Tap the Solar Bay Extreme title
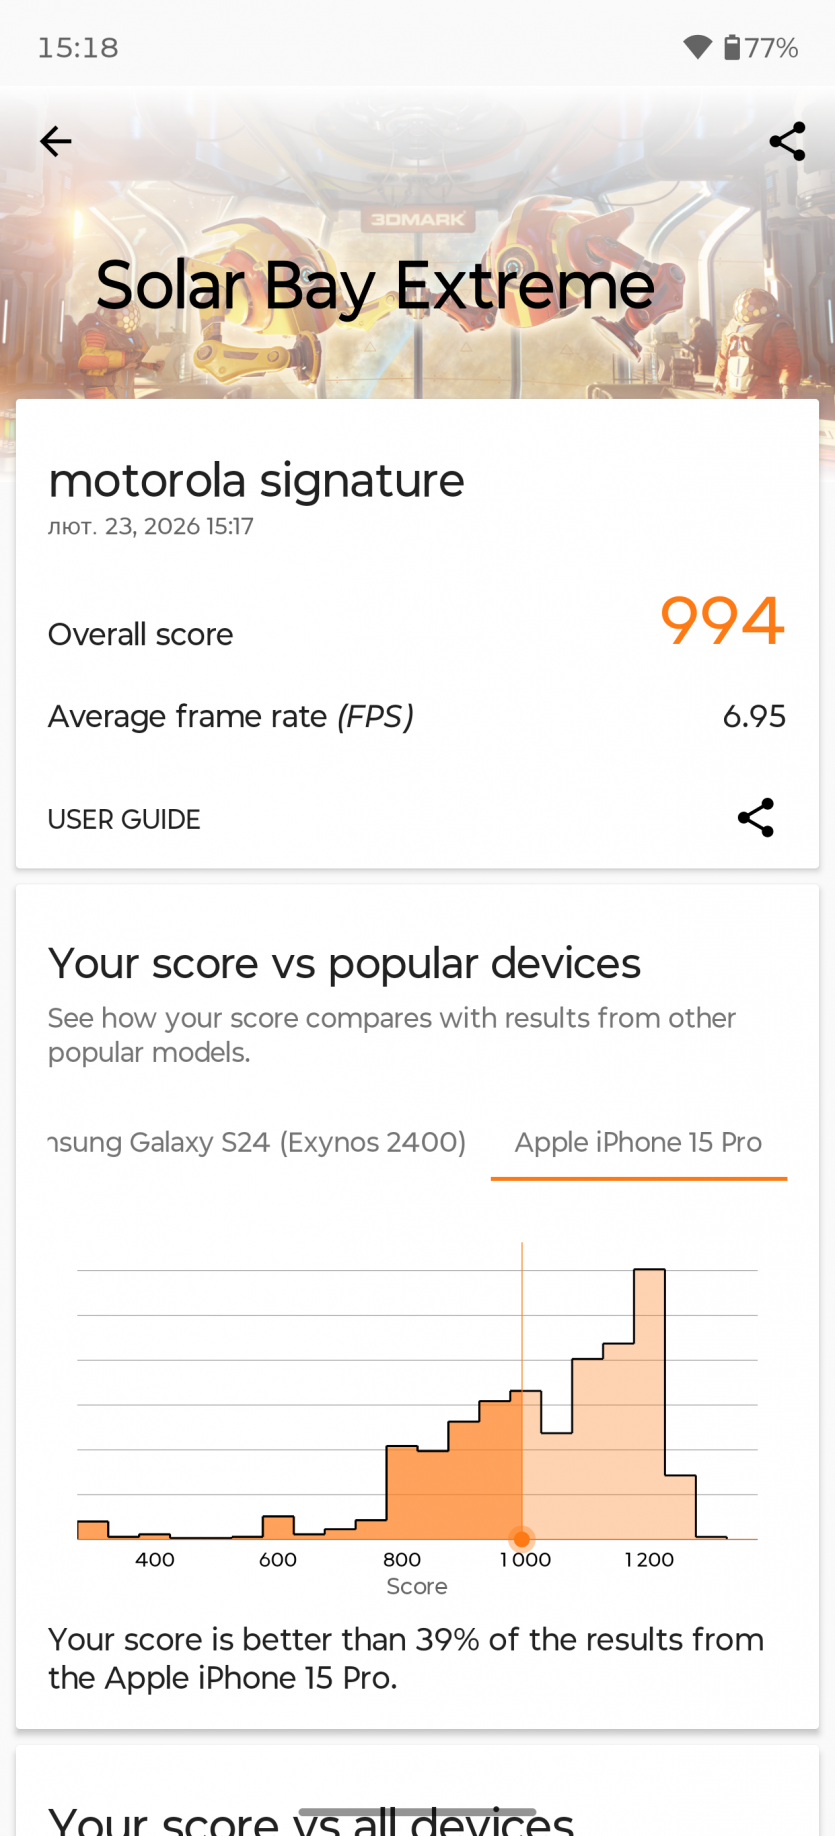This screenshot has width=835, height=1836. [x=375, y=286]
